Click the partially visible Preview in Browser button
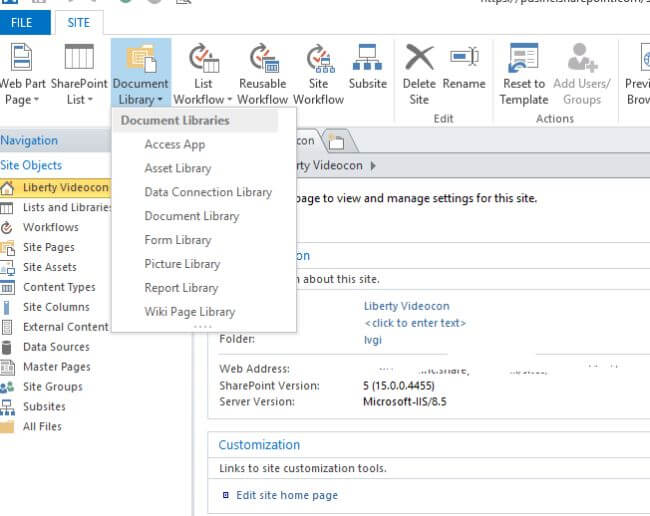 [638, 75]
